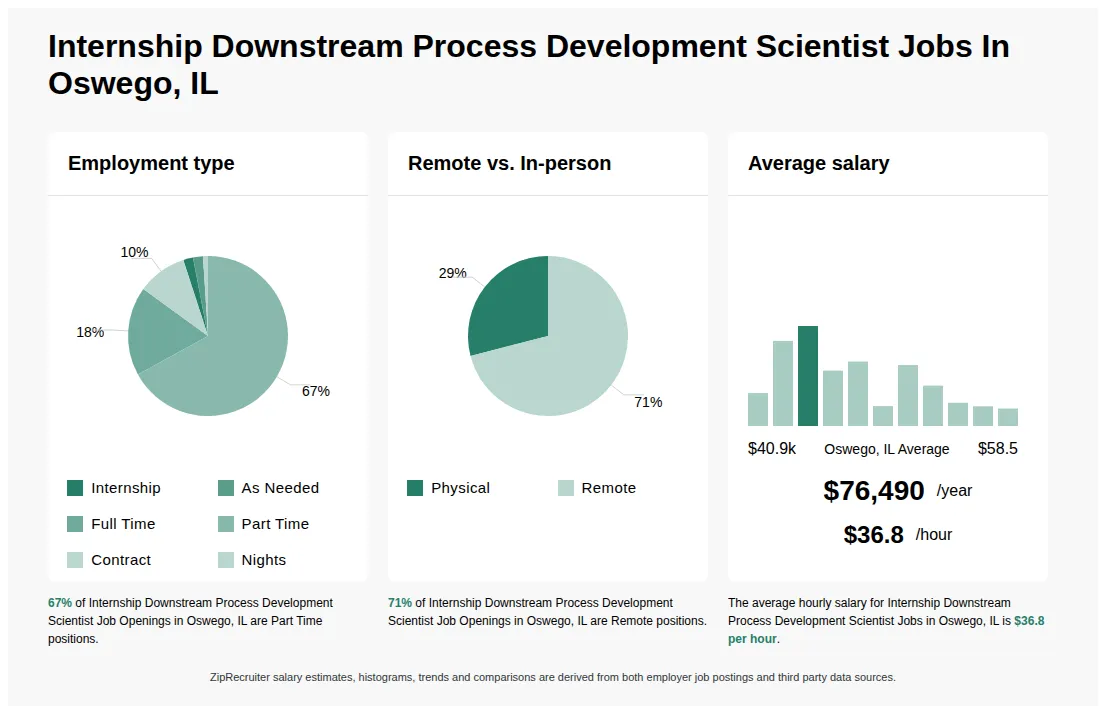Click the 'Remote vs. In-person' heading
This screenshot has width=1100, height=706.
point(509,164)
